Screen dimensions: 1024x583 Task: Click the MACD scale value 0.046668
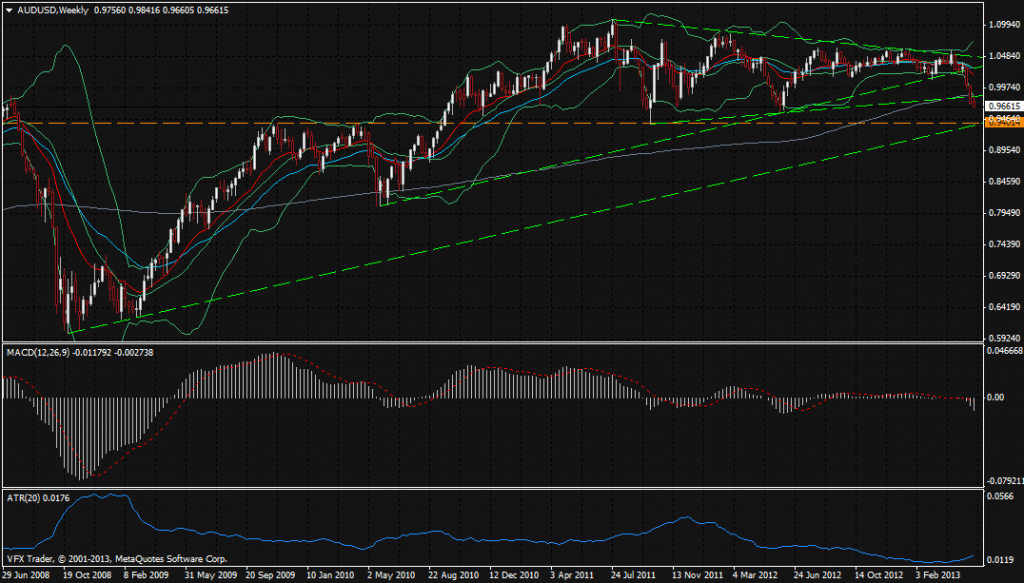pyautogui.click(x=1003, y=353)
